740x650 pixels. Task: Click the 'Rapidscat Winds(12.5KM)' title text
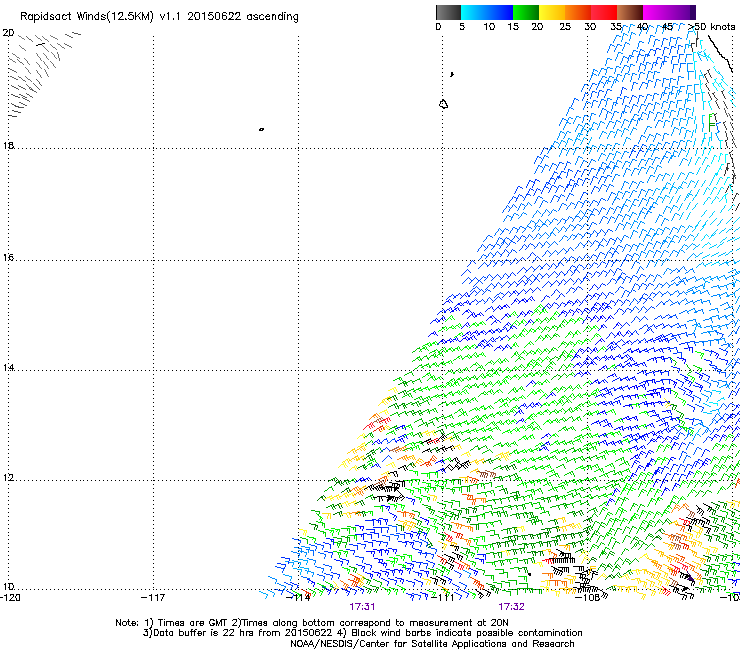pos(87,17)
